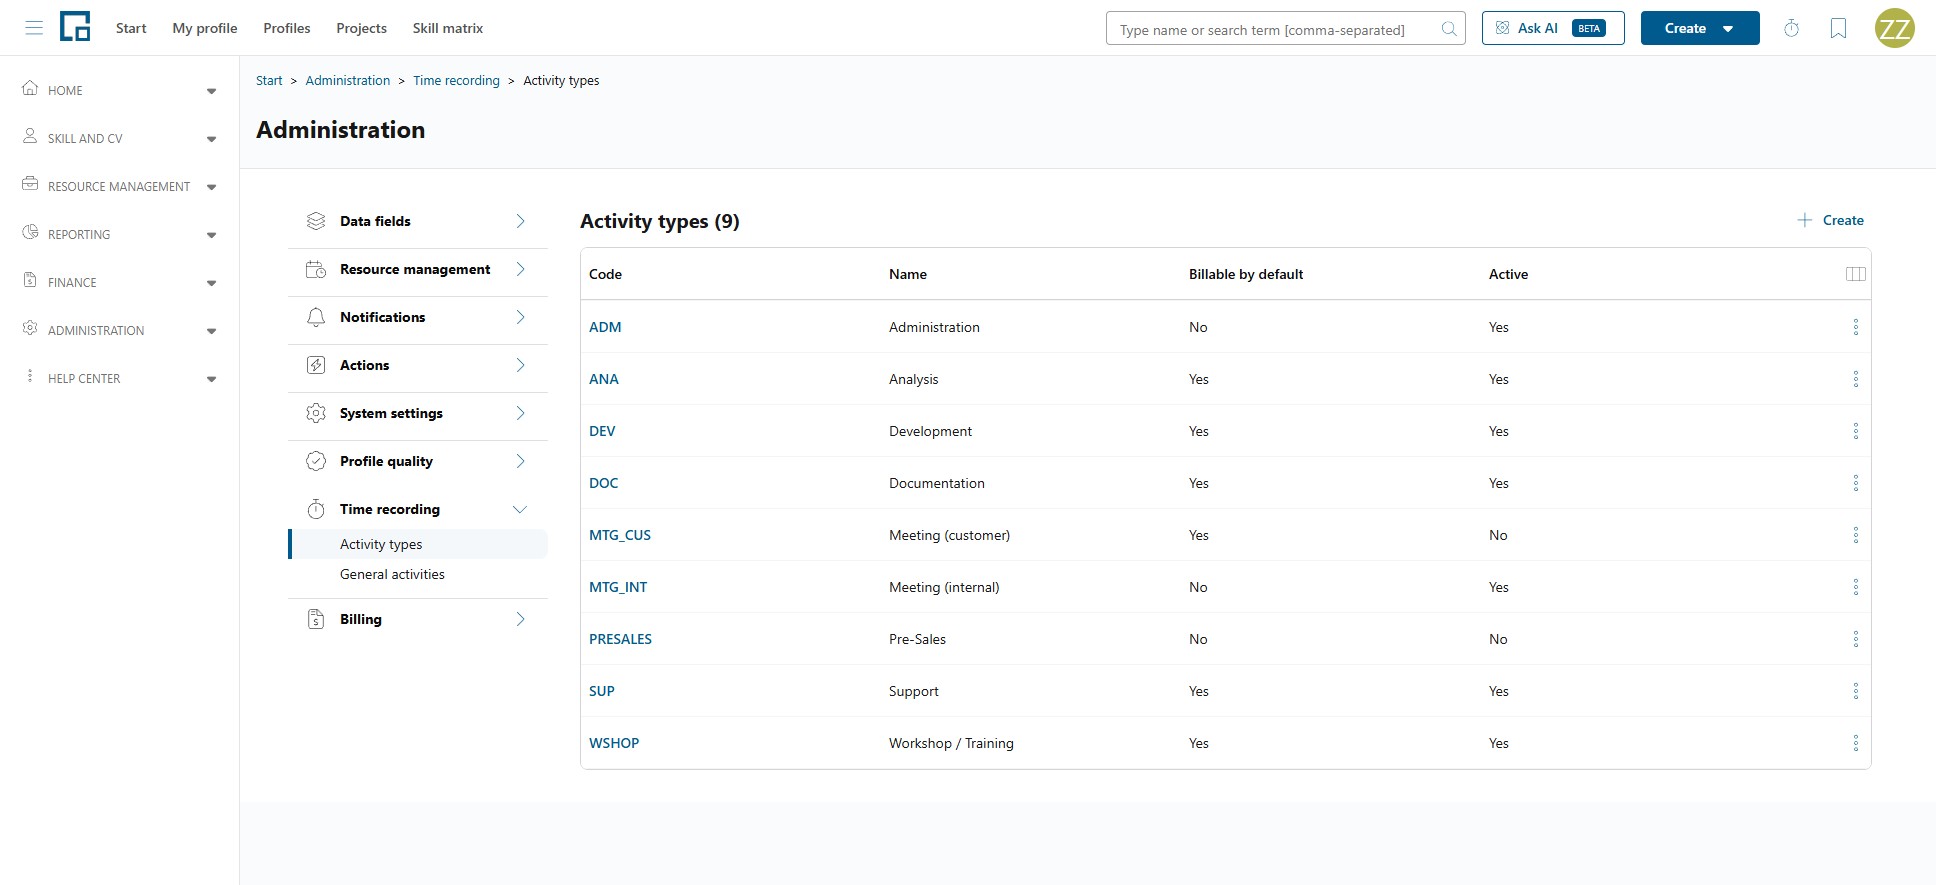Go to My profile in top navigation
The height and width of the screenshot is (885, 1936).
pos(205,28)
